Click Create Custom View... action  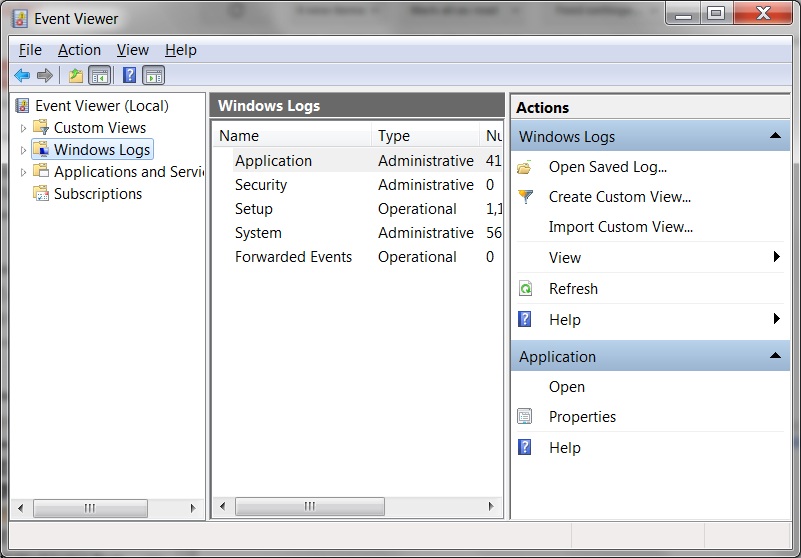click(x=620, y=197)
